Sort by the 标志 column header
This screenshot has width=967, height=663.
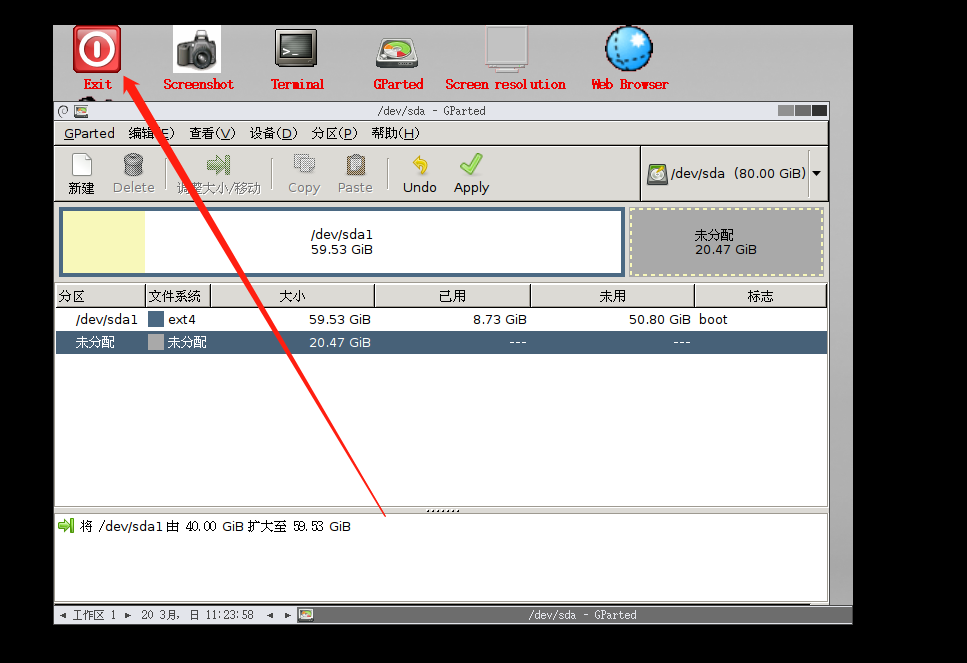(760, 296)
